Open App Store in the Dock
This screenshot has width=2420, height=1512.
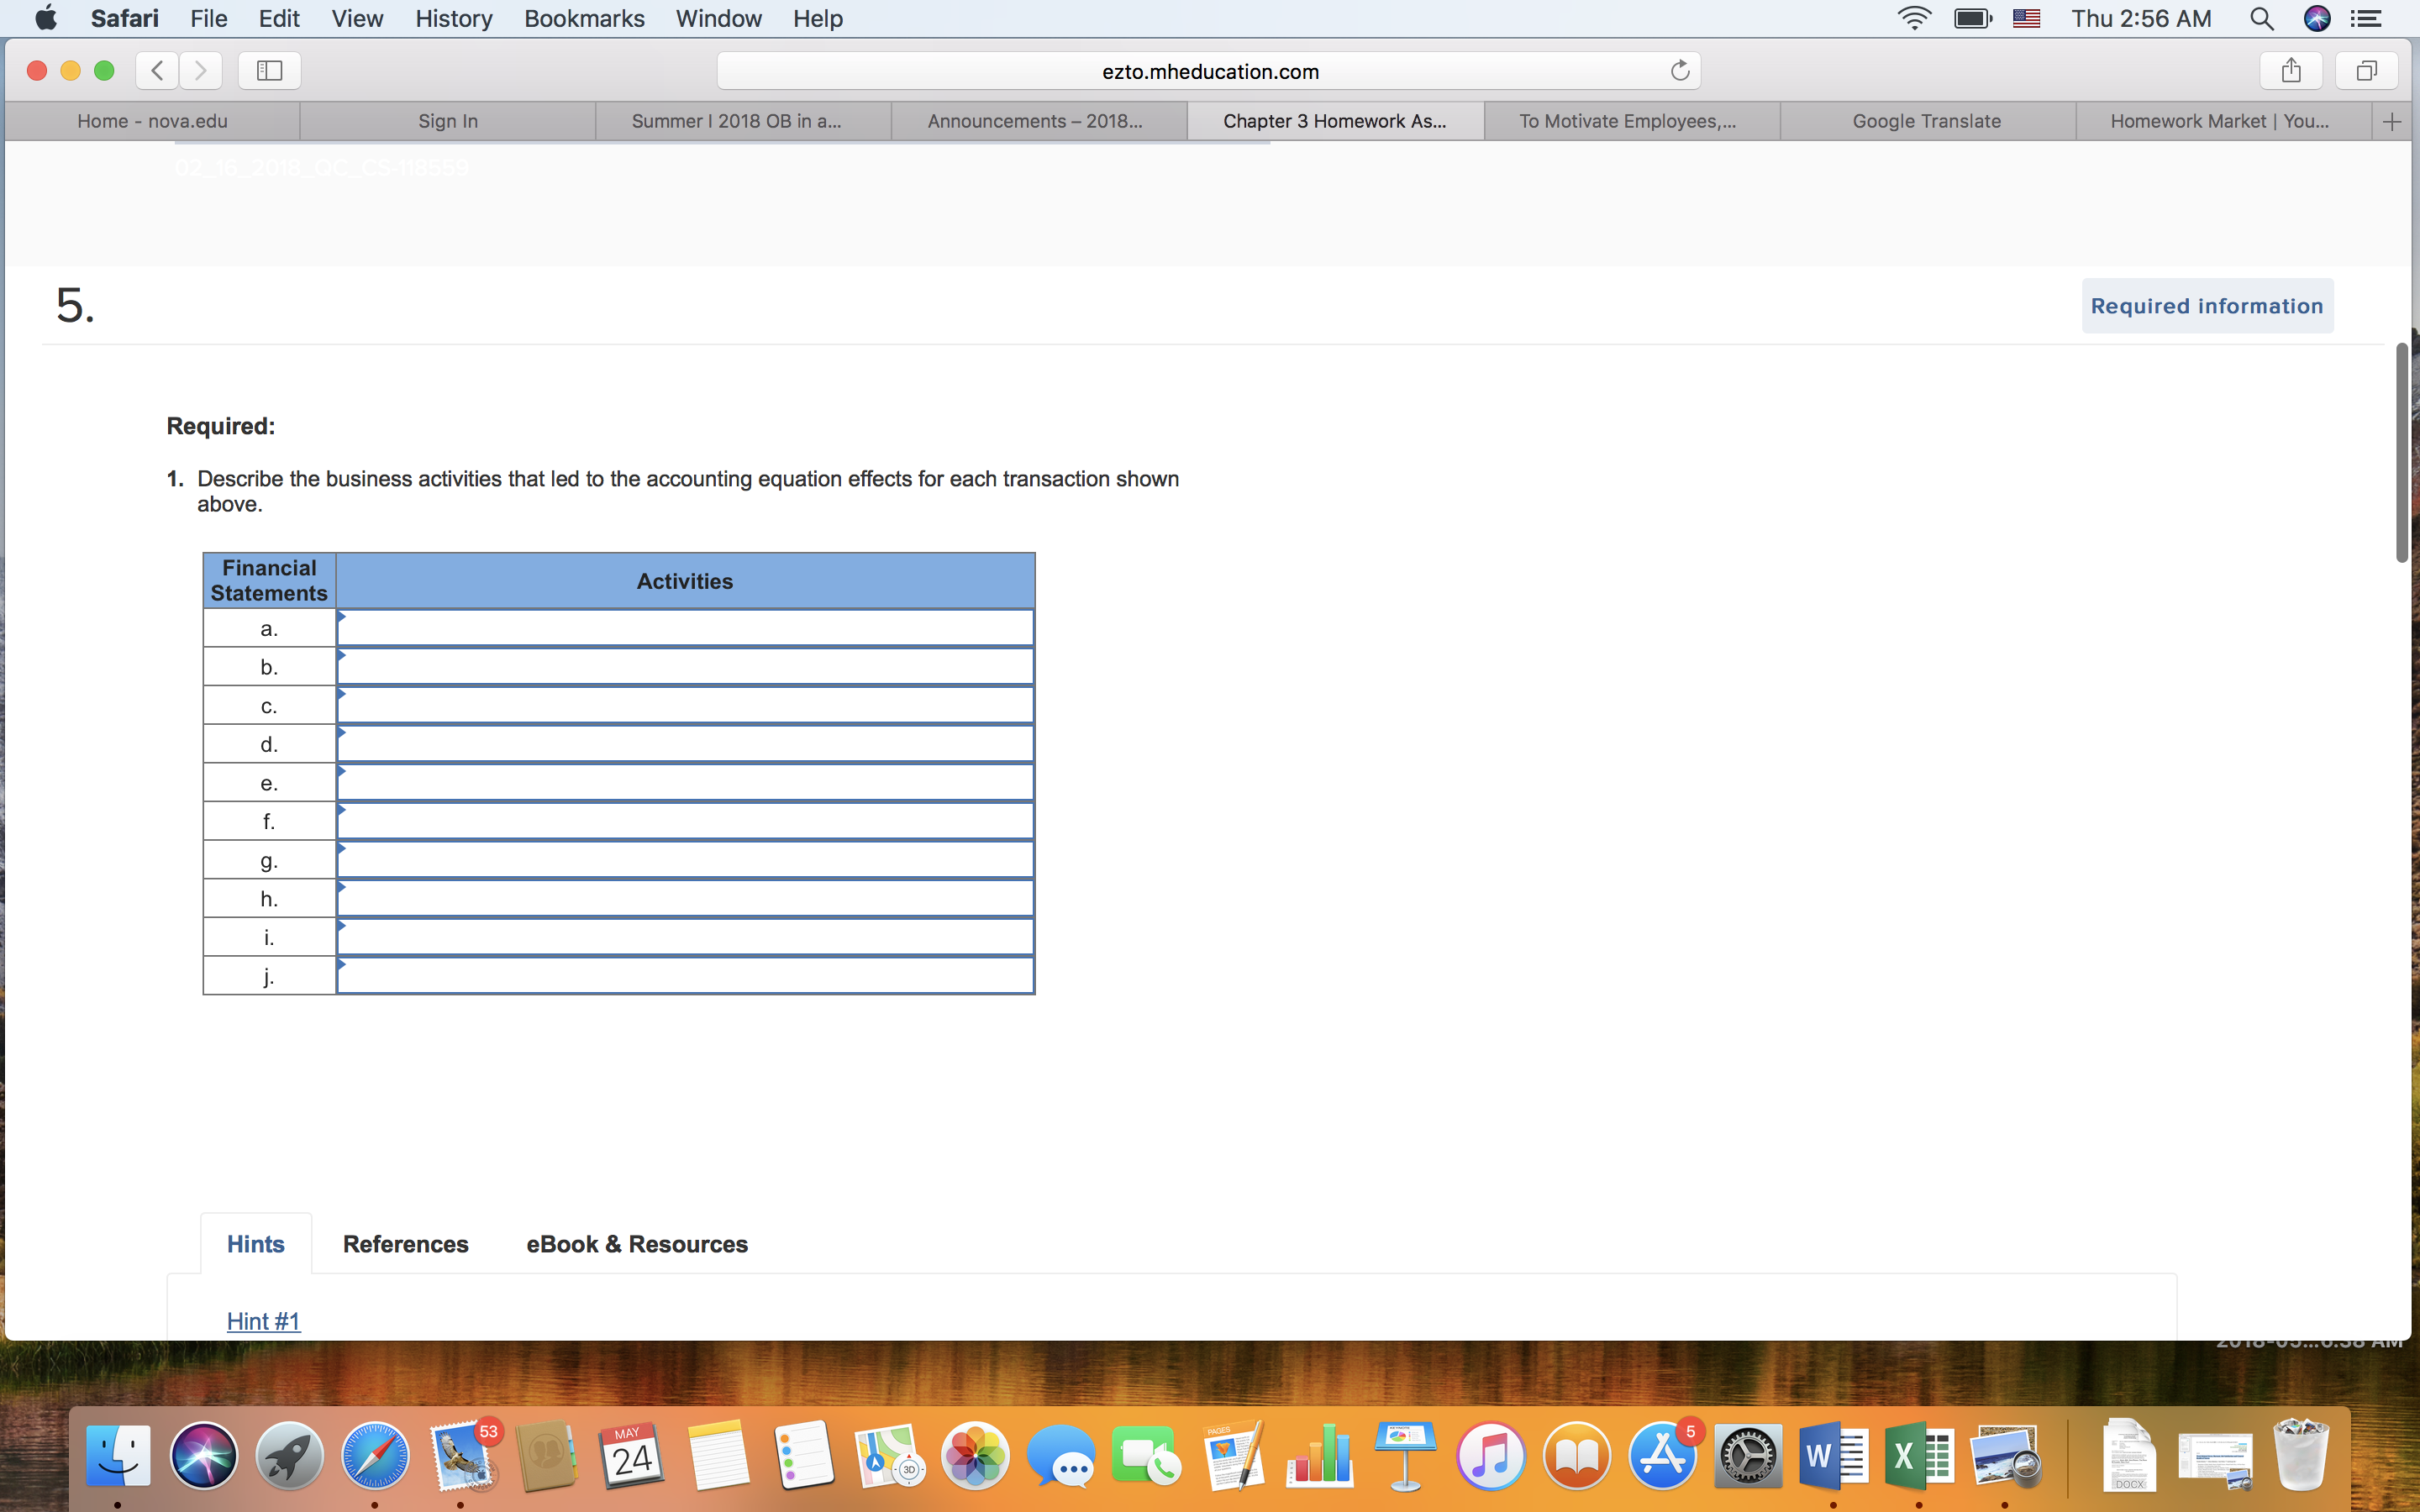click(x=1662, y=1455)
